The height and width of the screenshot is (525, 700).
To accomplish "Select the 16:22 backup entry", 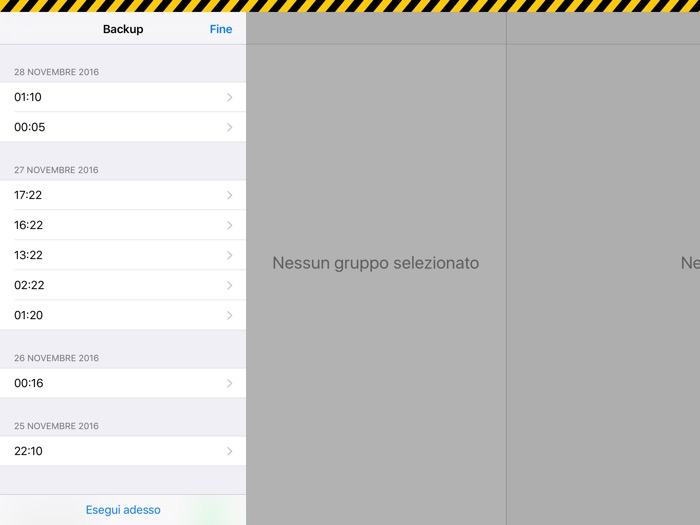I will [x=123, y=225].
